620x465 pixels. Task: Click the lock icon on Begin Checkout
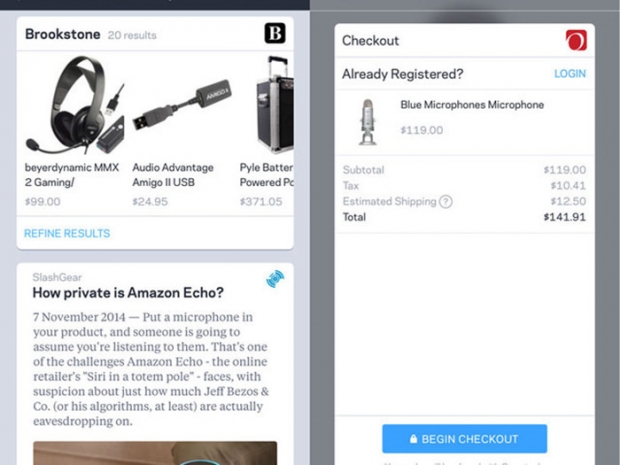coord(411,439)
